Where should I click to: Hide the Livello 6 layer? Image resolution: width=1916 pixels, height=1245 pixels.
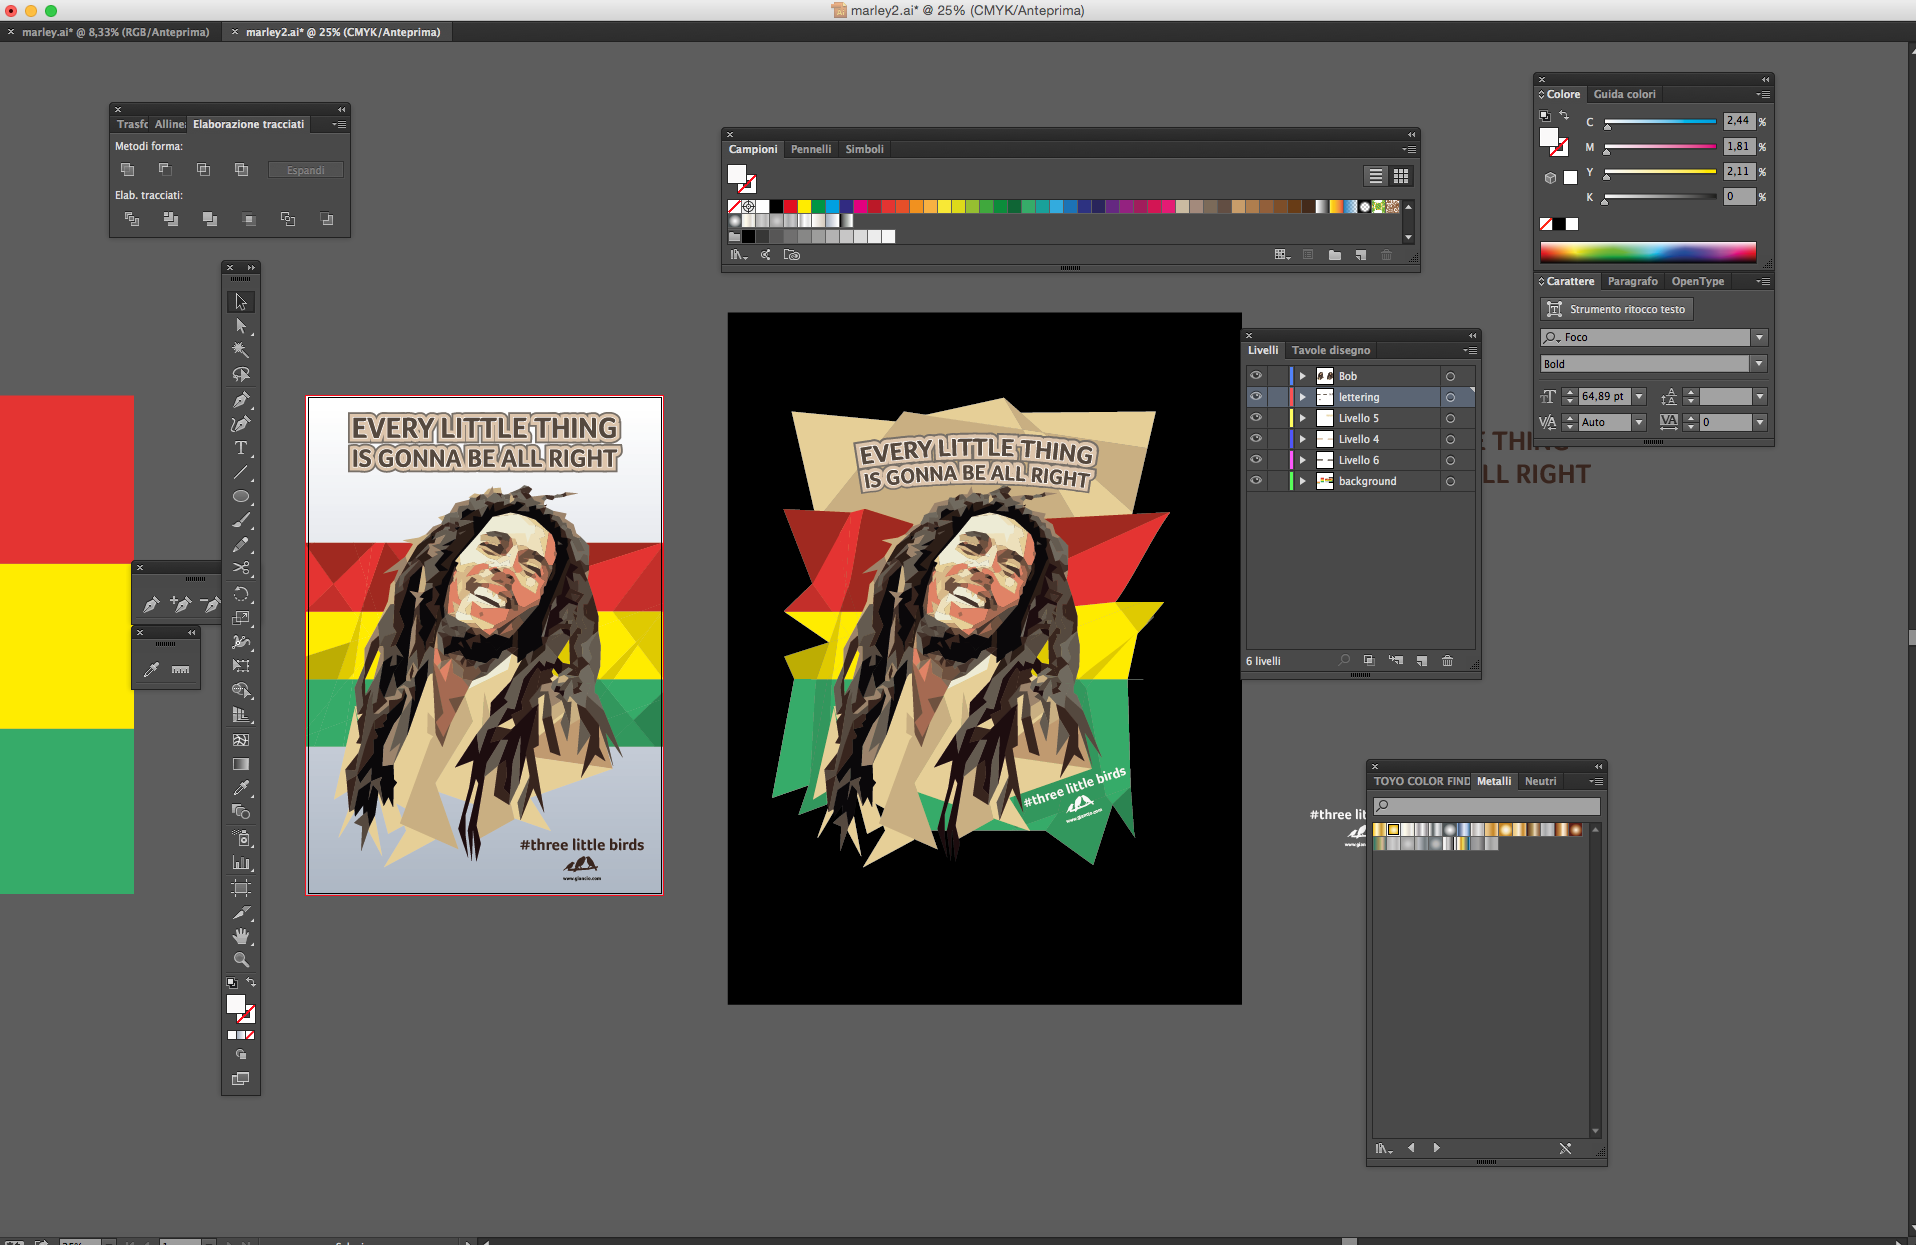pyautogui.click(x=1256, y=460)
